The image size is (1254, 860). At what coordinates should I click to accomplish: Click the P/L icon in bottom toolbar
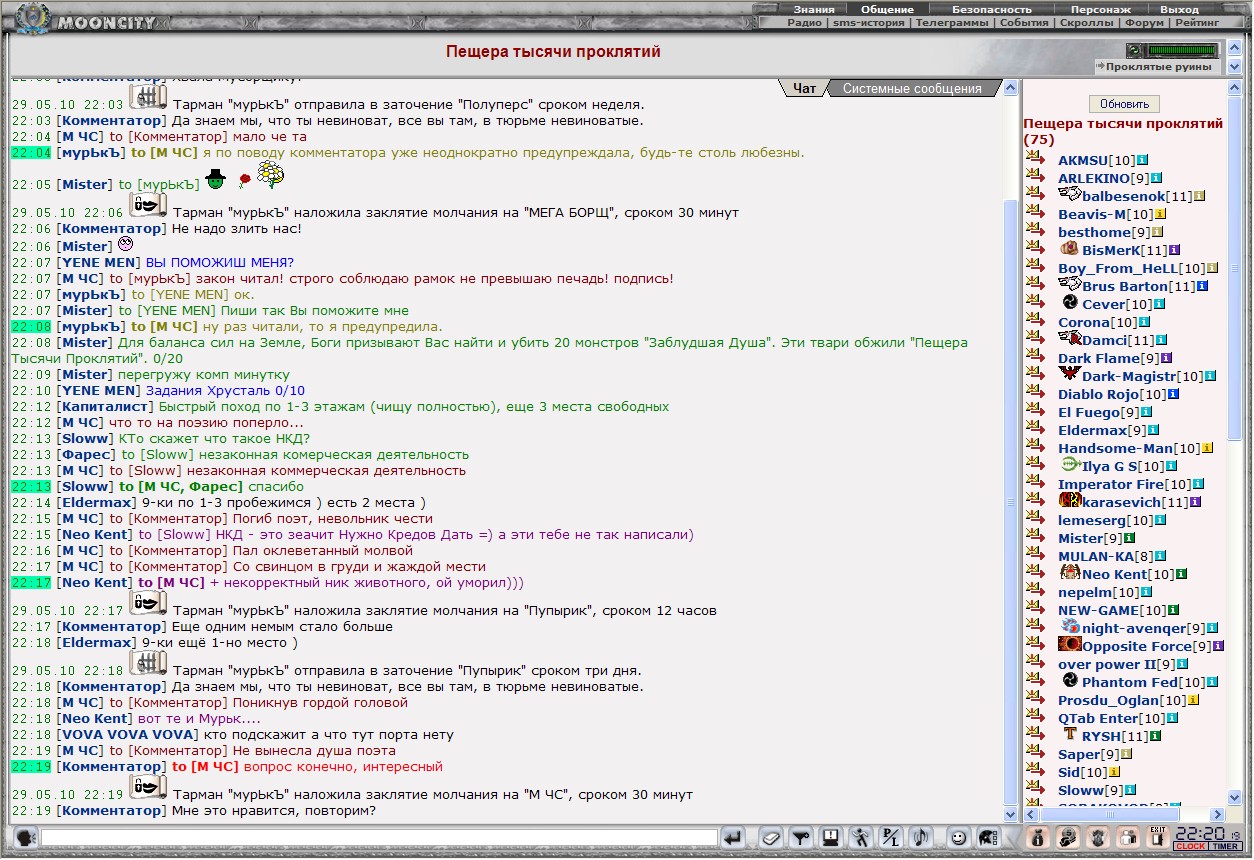click(x=891, y=838)
